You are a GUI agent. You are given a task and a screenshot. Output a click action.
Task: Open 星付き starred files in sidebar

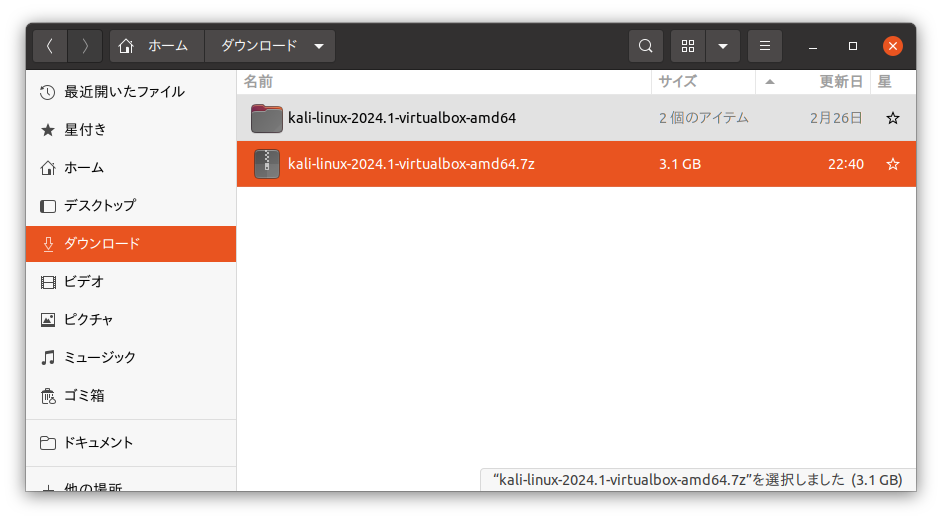131,130
